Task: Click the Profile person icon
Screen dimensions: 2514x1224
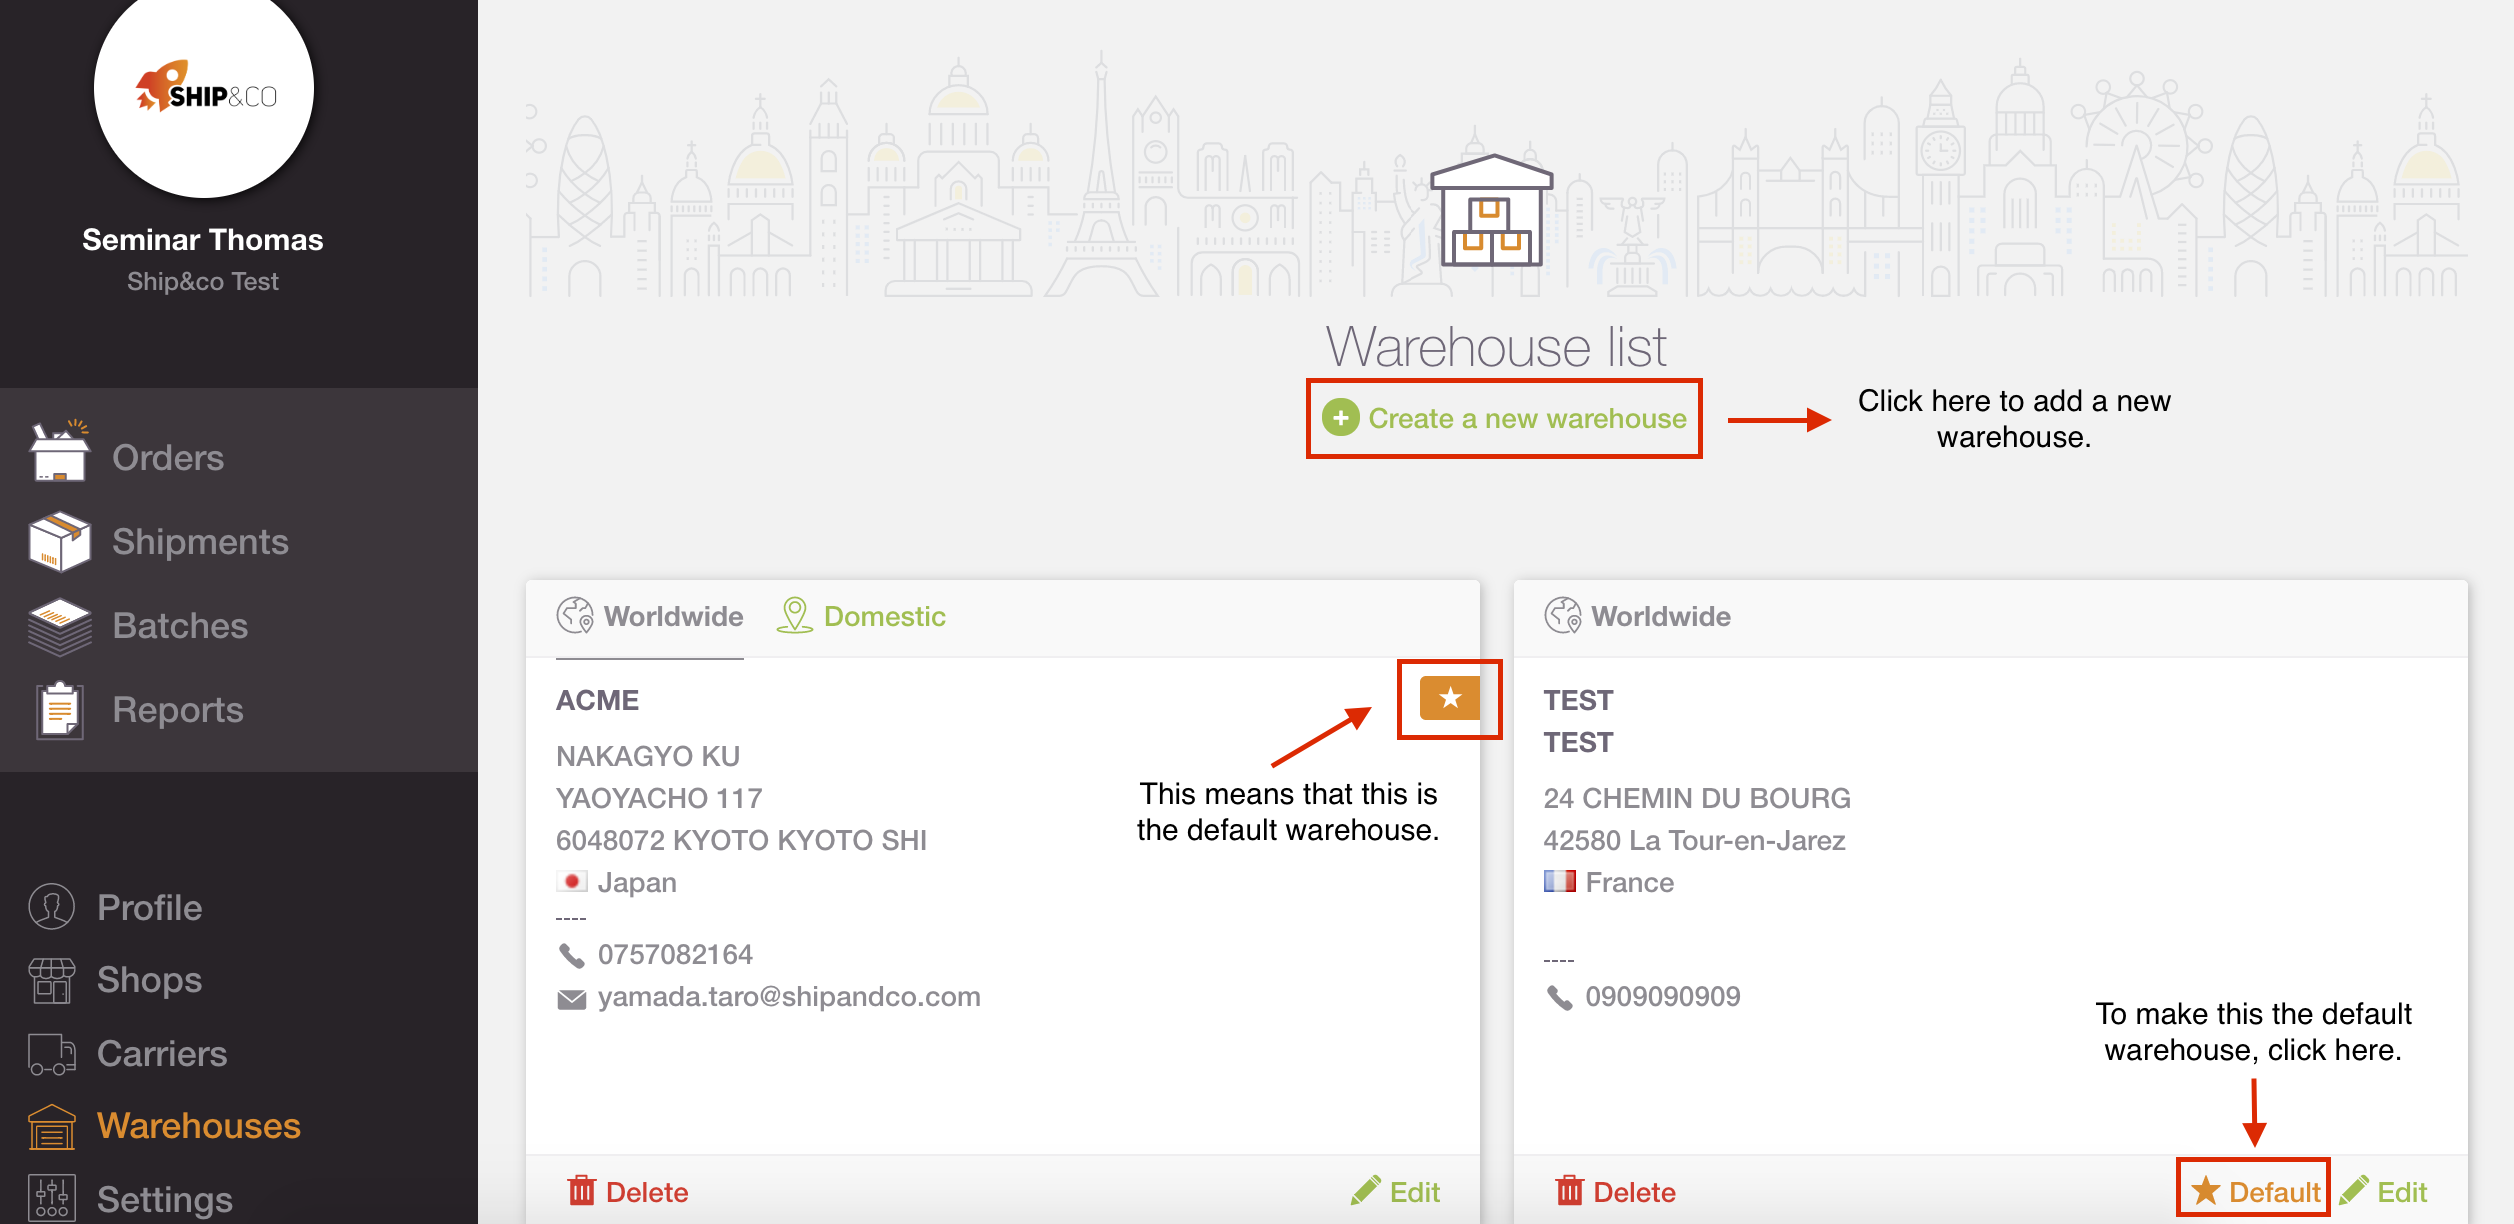Action: click(x=52, y=907)
